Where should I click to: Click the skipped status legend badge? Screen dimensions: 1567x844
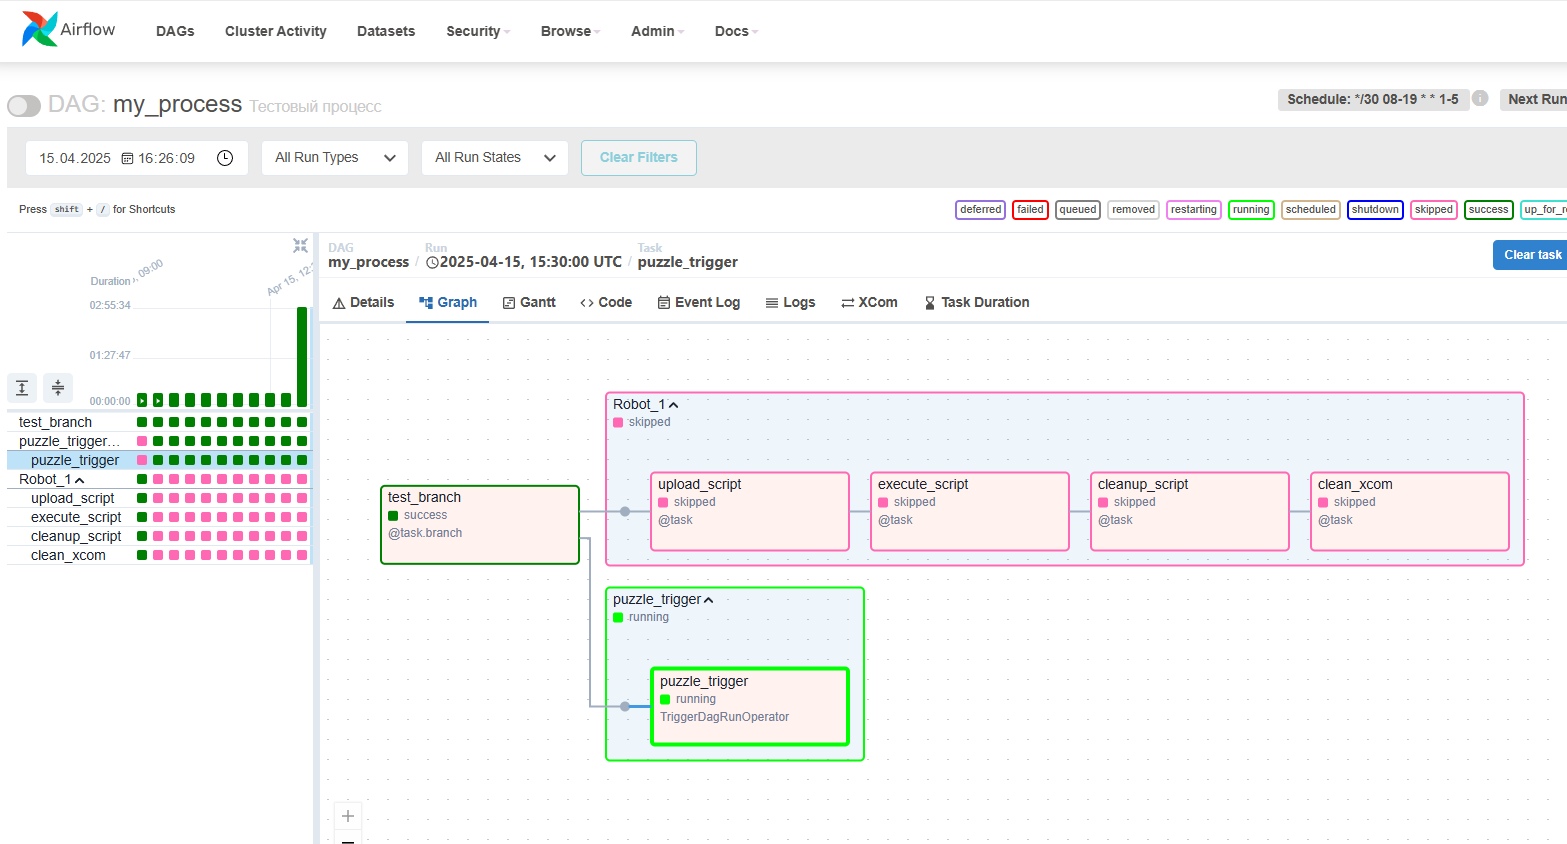click(x=1433, y=210)
